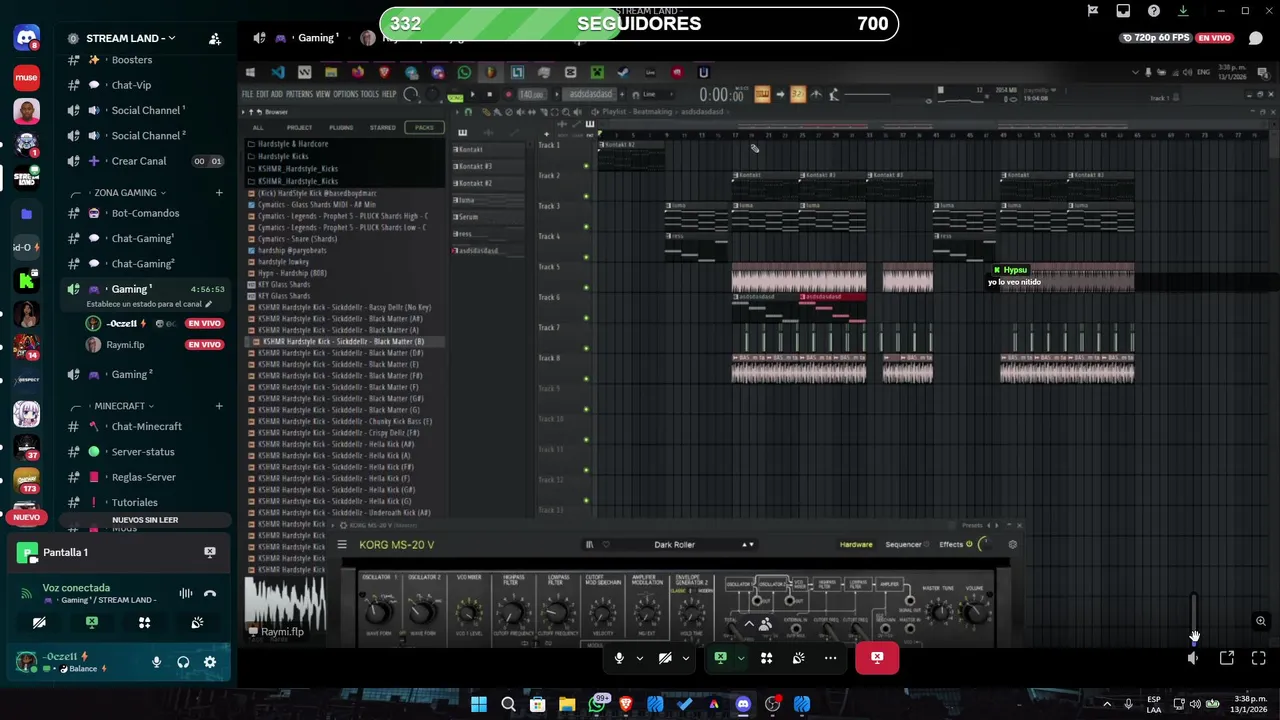
Task: Select STARRED tab in streamed FL browser
Action: pos(382,128)
